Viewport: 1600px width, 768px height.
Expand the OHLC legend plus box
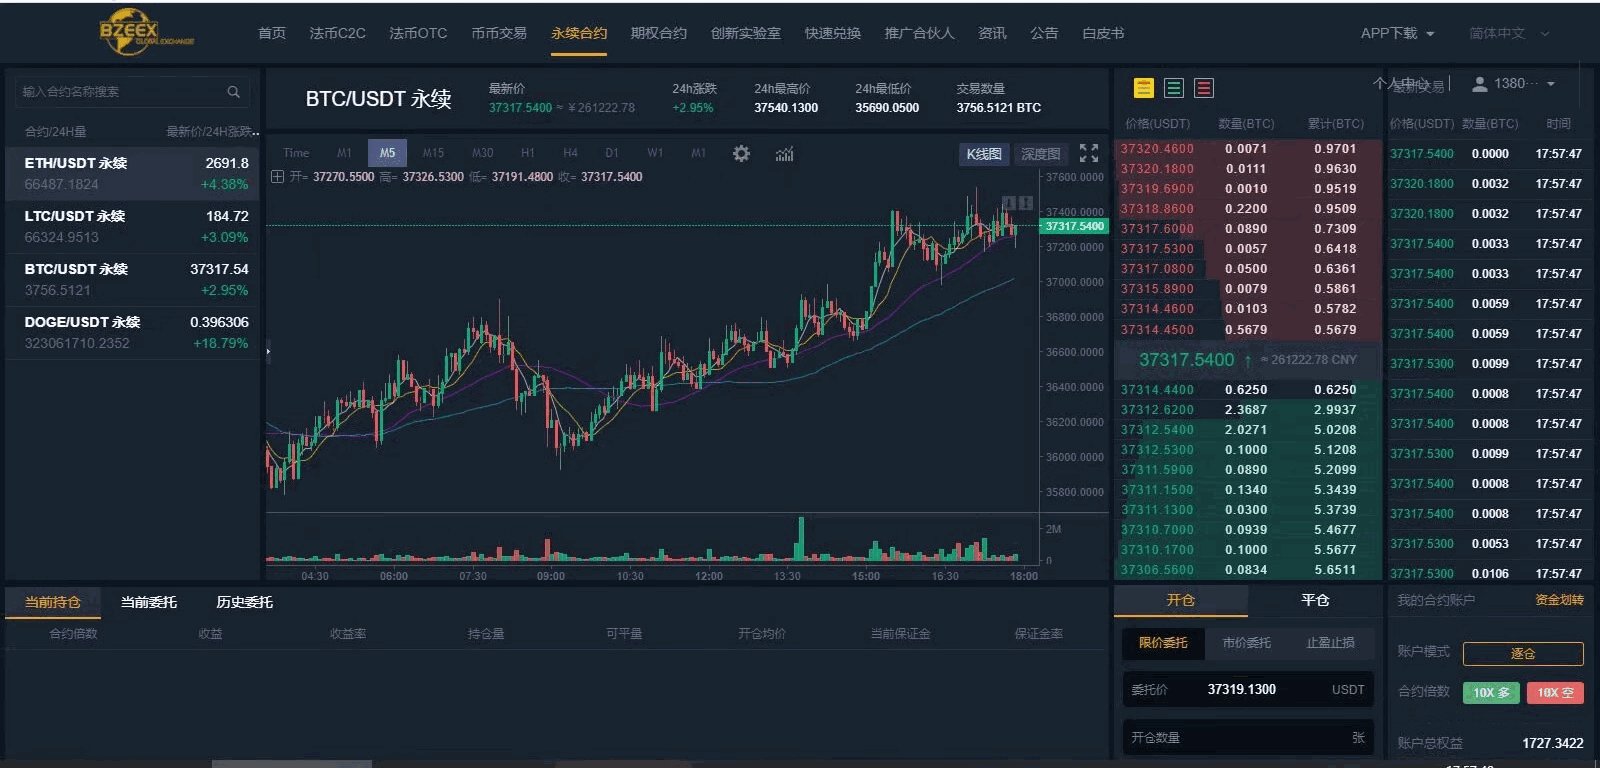(277, 177)
